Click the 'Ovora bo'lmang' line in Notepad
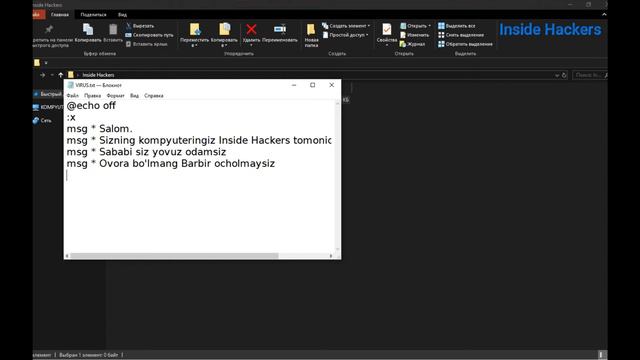Image resolution: width=640 pixels, height=360 pixels. pyautogui.click(x=171, y=164)
